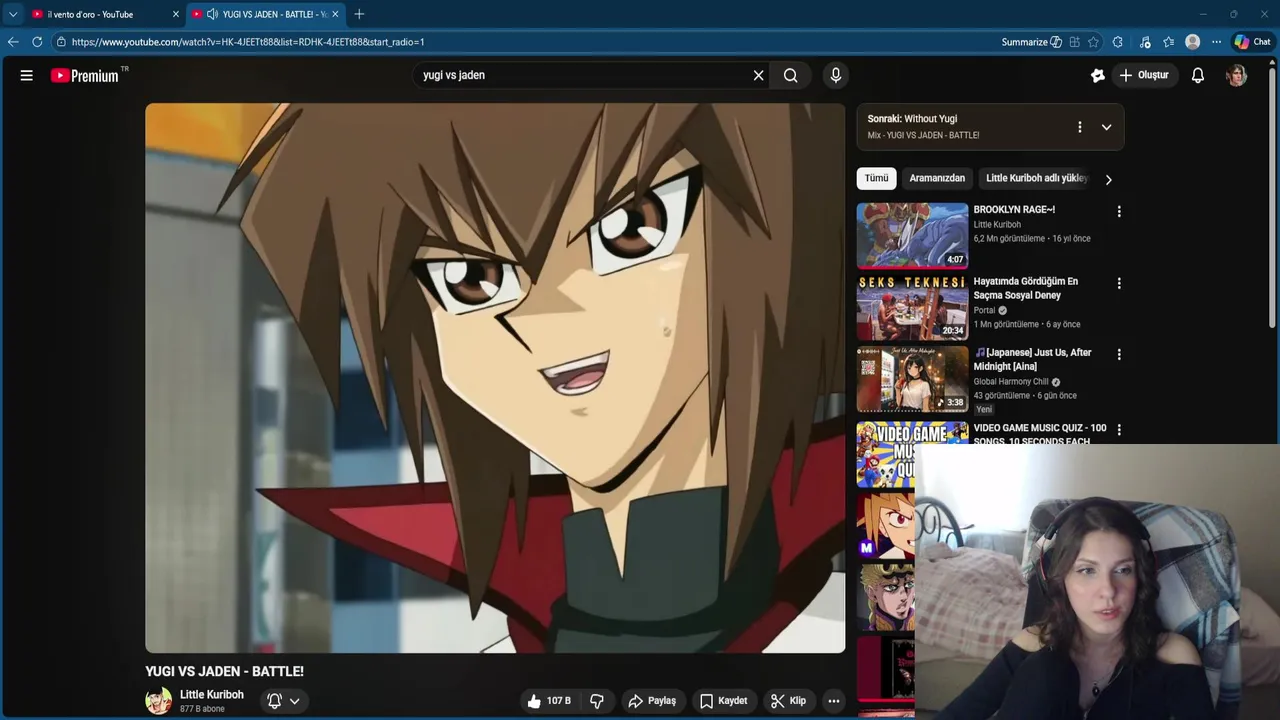Open the sparkle icon beside Oluştur
Screen dimensions: 1280x720
[1098, 75]
